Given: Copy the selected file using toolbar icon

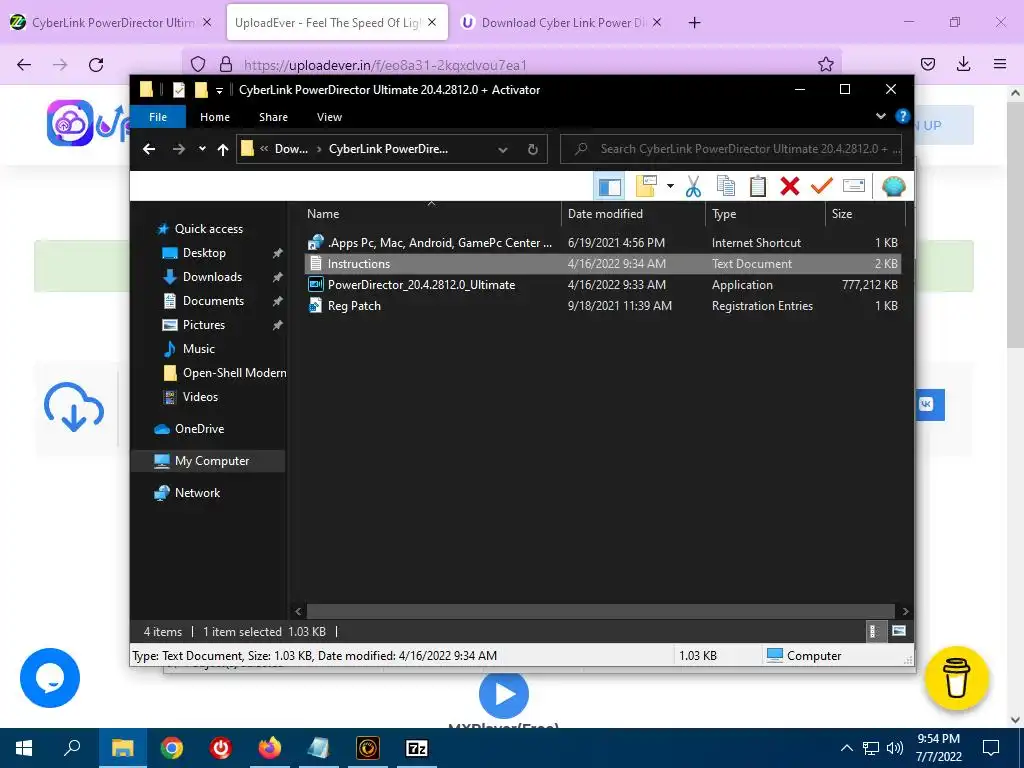Looking at the screenshot, I should 726,187.
